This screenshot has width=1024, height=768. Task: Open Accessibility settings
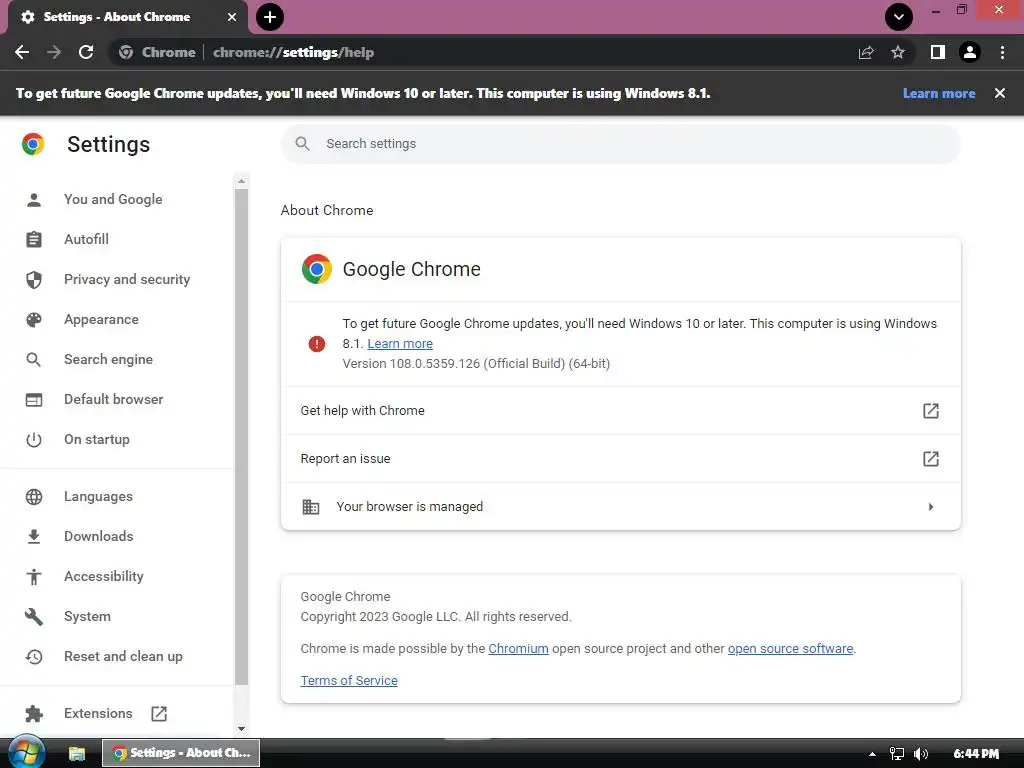point(104,576)
